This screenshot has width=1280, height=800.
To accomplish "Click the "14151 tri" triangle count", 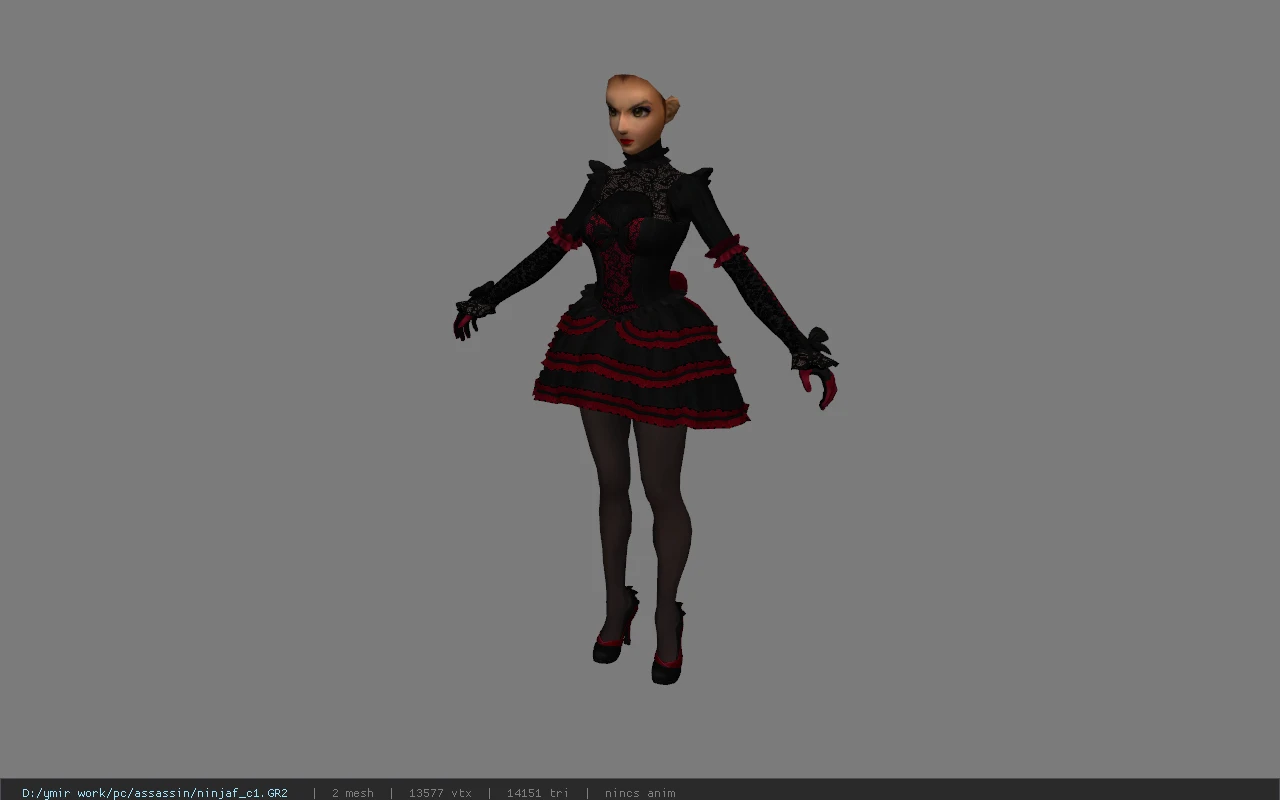I will click(538, 793).
